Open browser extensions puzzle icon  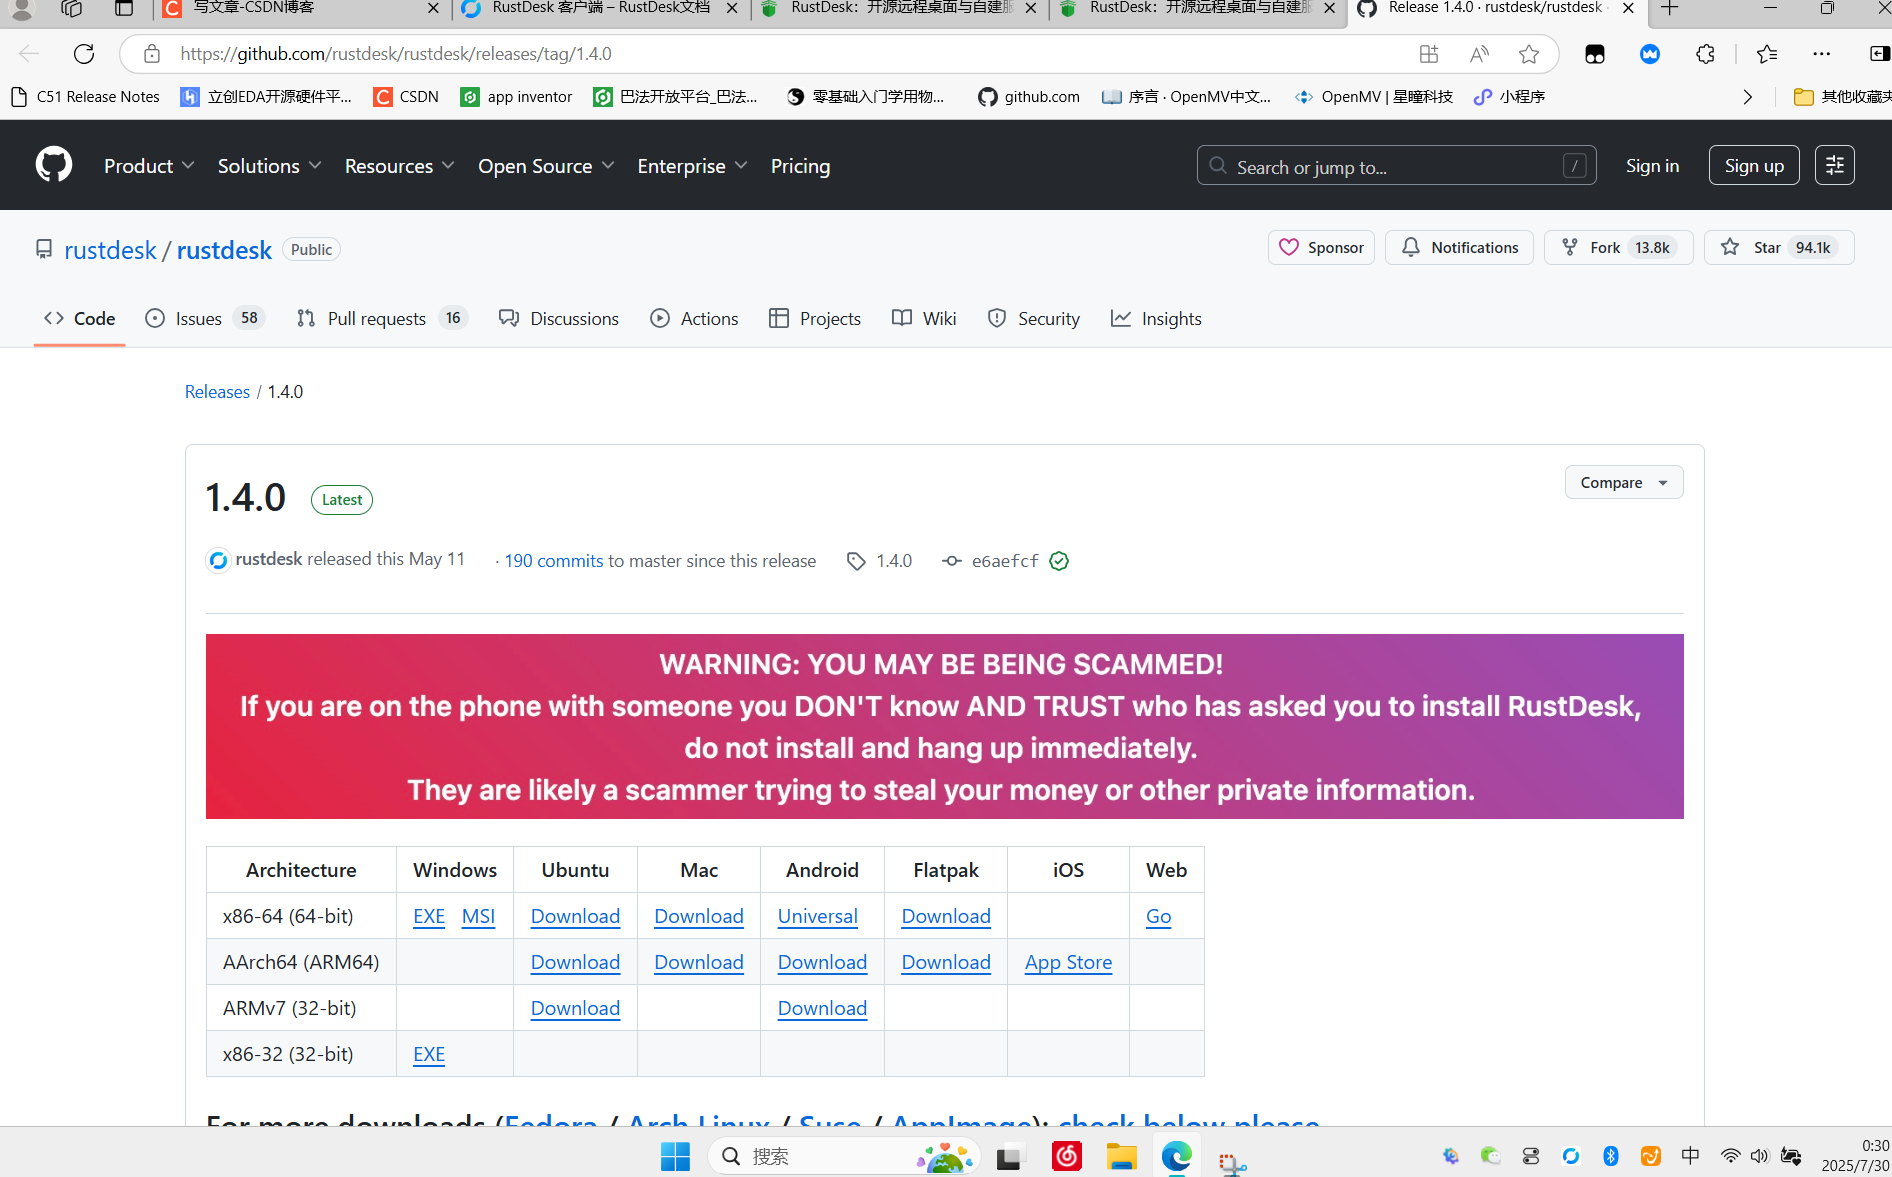(1706, 54)
